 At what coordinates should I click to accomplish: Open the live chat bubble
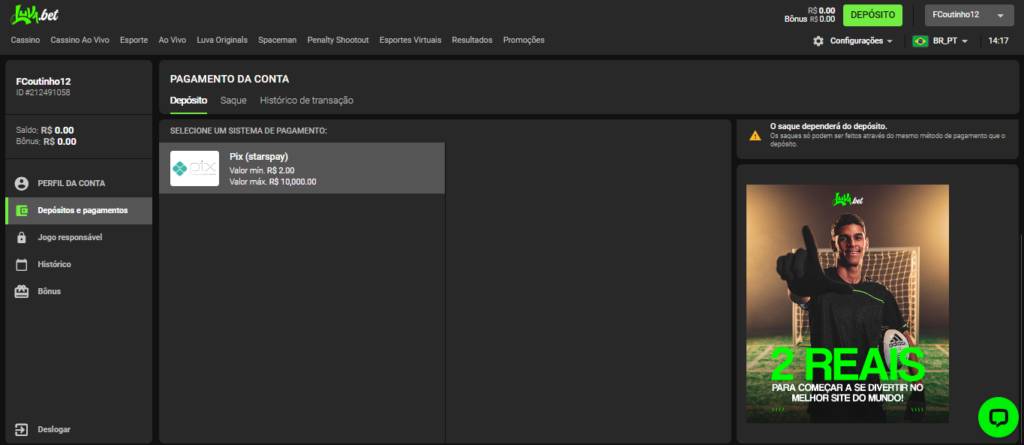[x=997, y=417]
